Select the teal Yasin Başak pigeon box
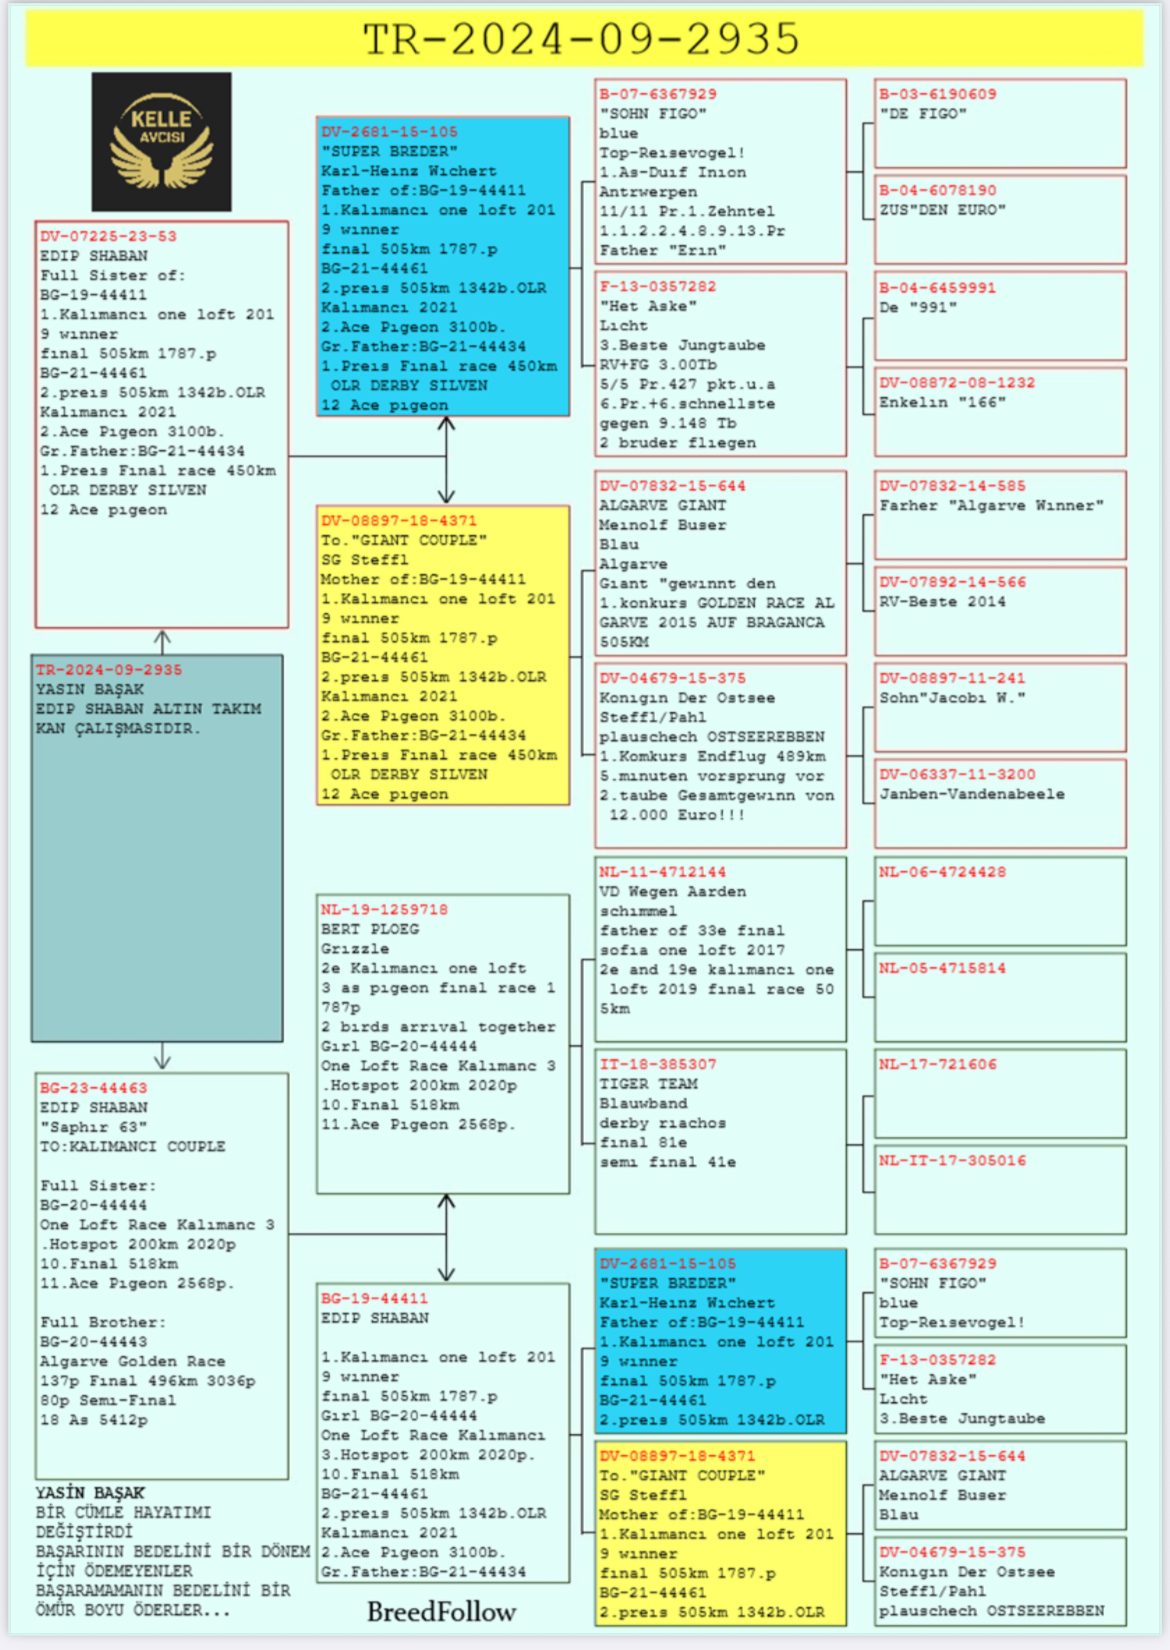The width and height of the screenshot is (1170, 1650). coord(157,848)
